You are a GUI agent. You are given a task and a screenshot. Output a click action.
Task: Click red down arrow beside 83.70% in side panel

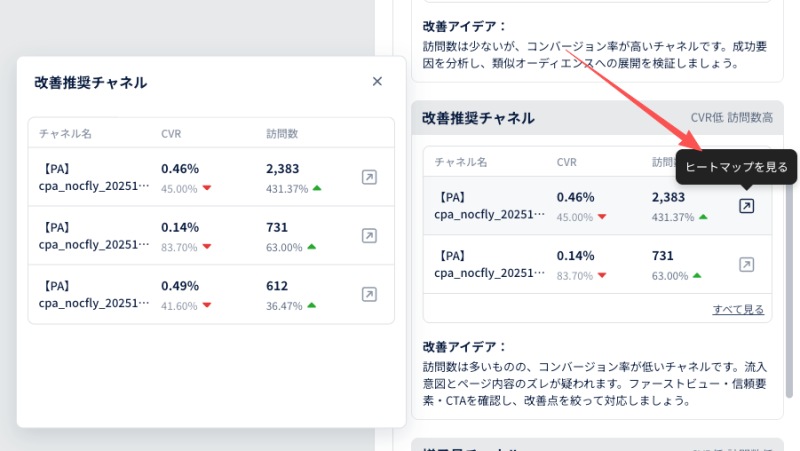tap(603, 276)
